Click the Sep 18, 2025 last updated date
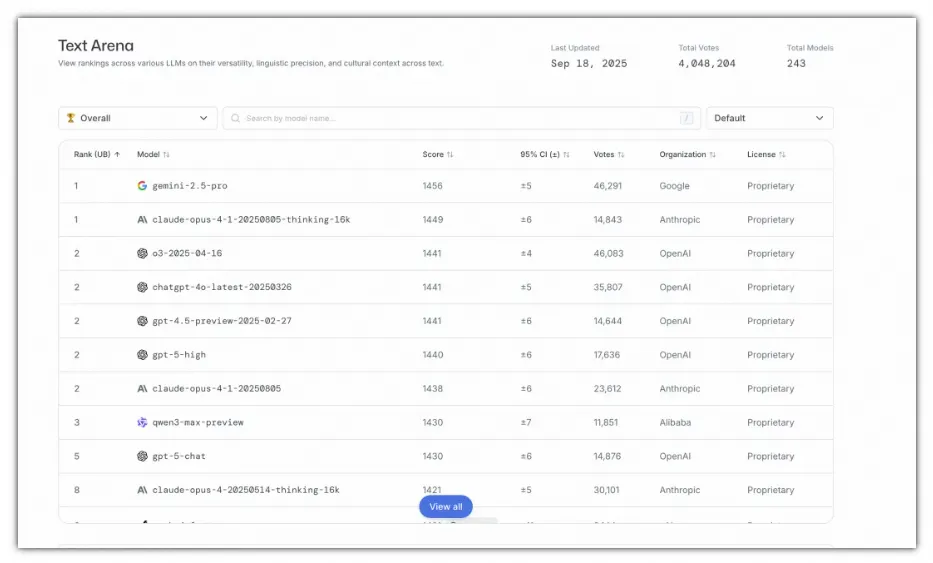 pyautogui.click(x=588, y=64)
